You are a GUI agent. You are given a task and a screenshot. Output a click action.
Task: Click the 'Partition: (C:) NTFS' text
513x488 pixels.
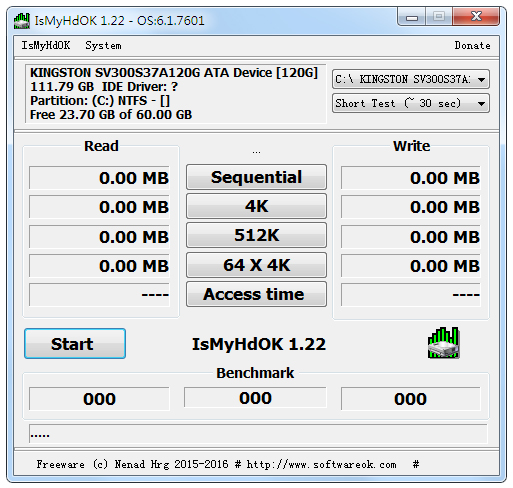coord(100,101)
